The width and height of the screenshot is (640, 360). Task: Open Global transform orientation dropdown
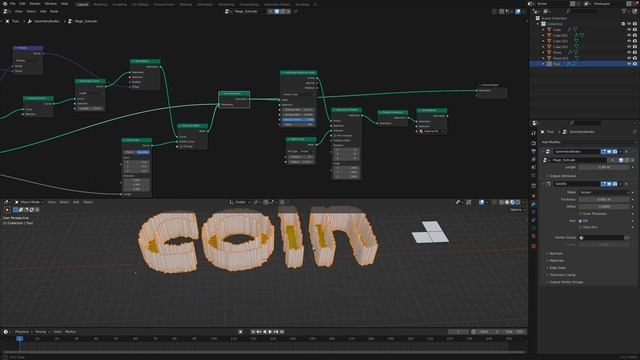240,202
